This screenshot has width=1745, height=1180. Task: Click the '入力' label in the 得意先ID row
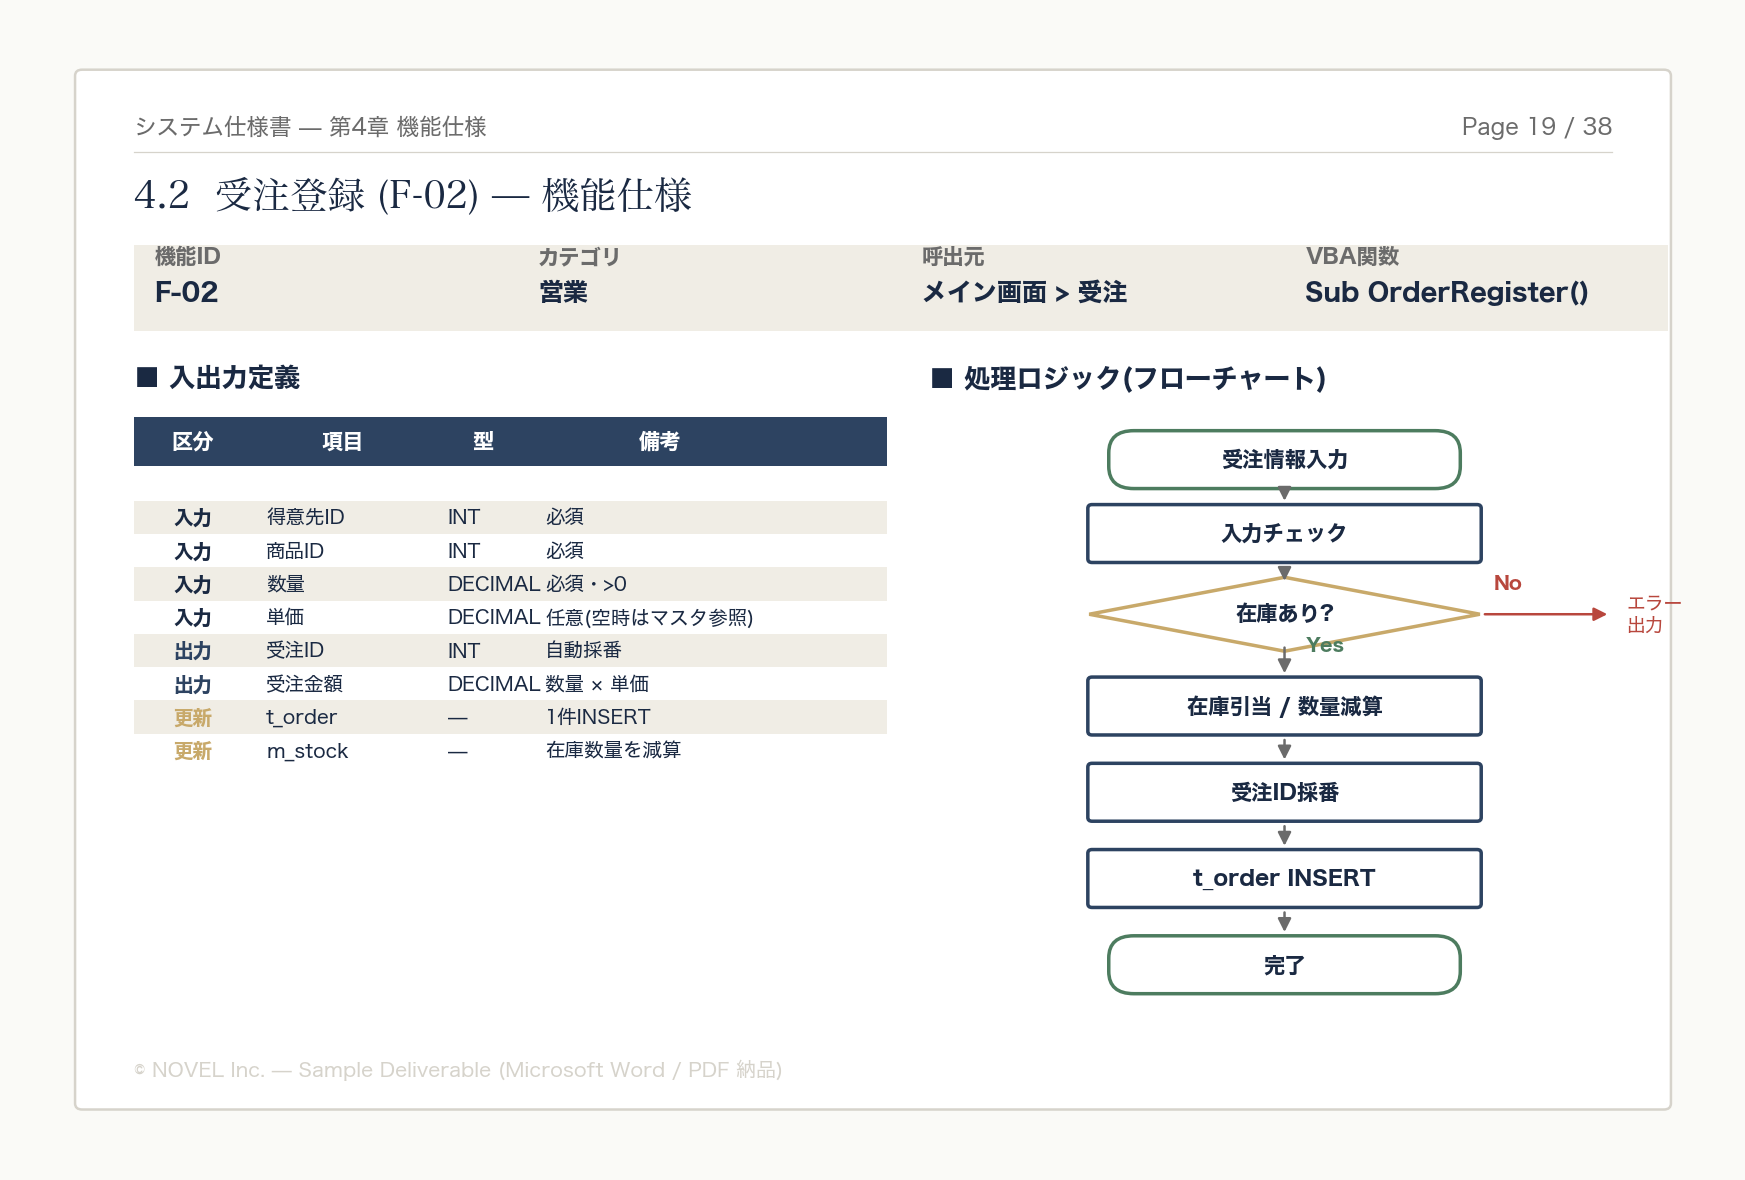click(192, 518)
